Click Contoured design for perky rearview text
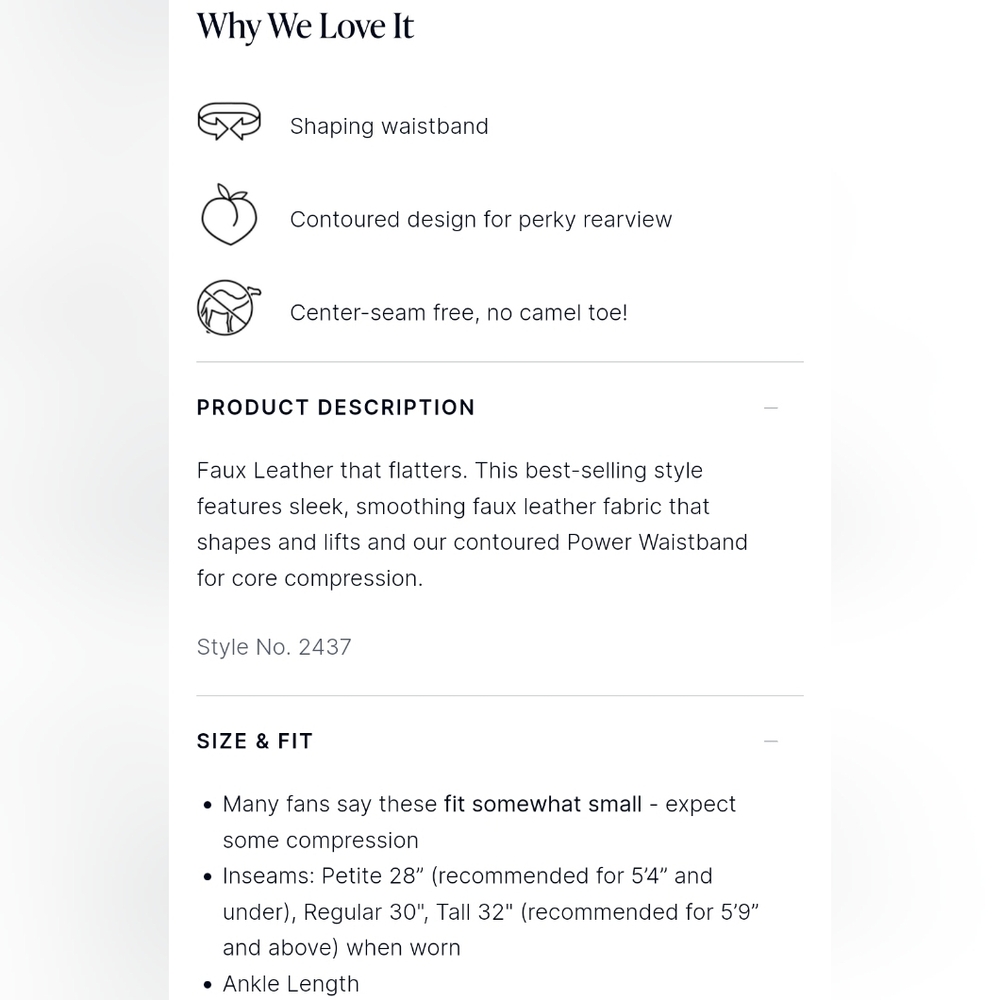Screen dimensions: 1000x1000 [x=481, y=219]
